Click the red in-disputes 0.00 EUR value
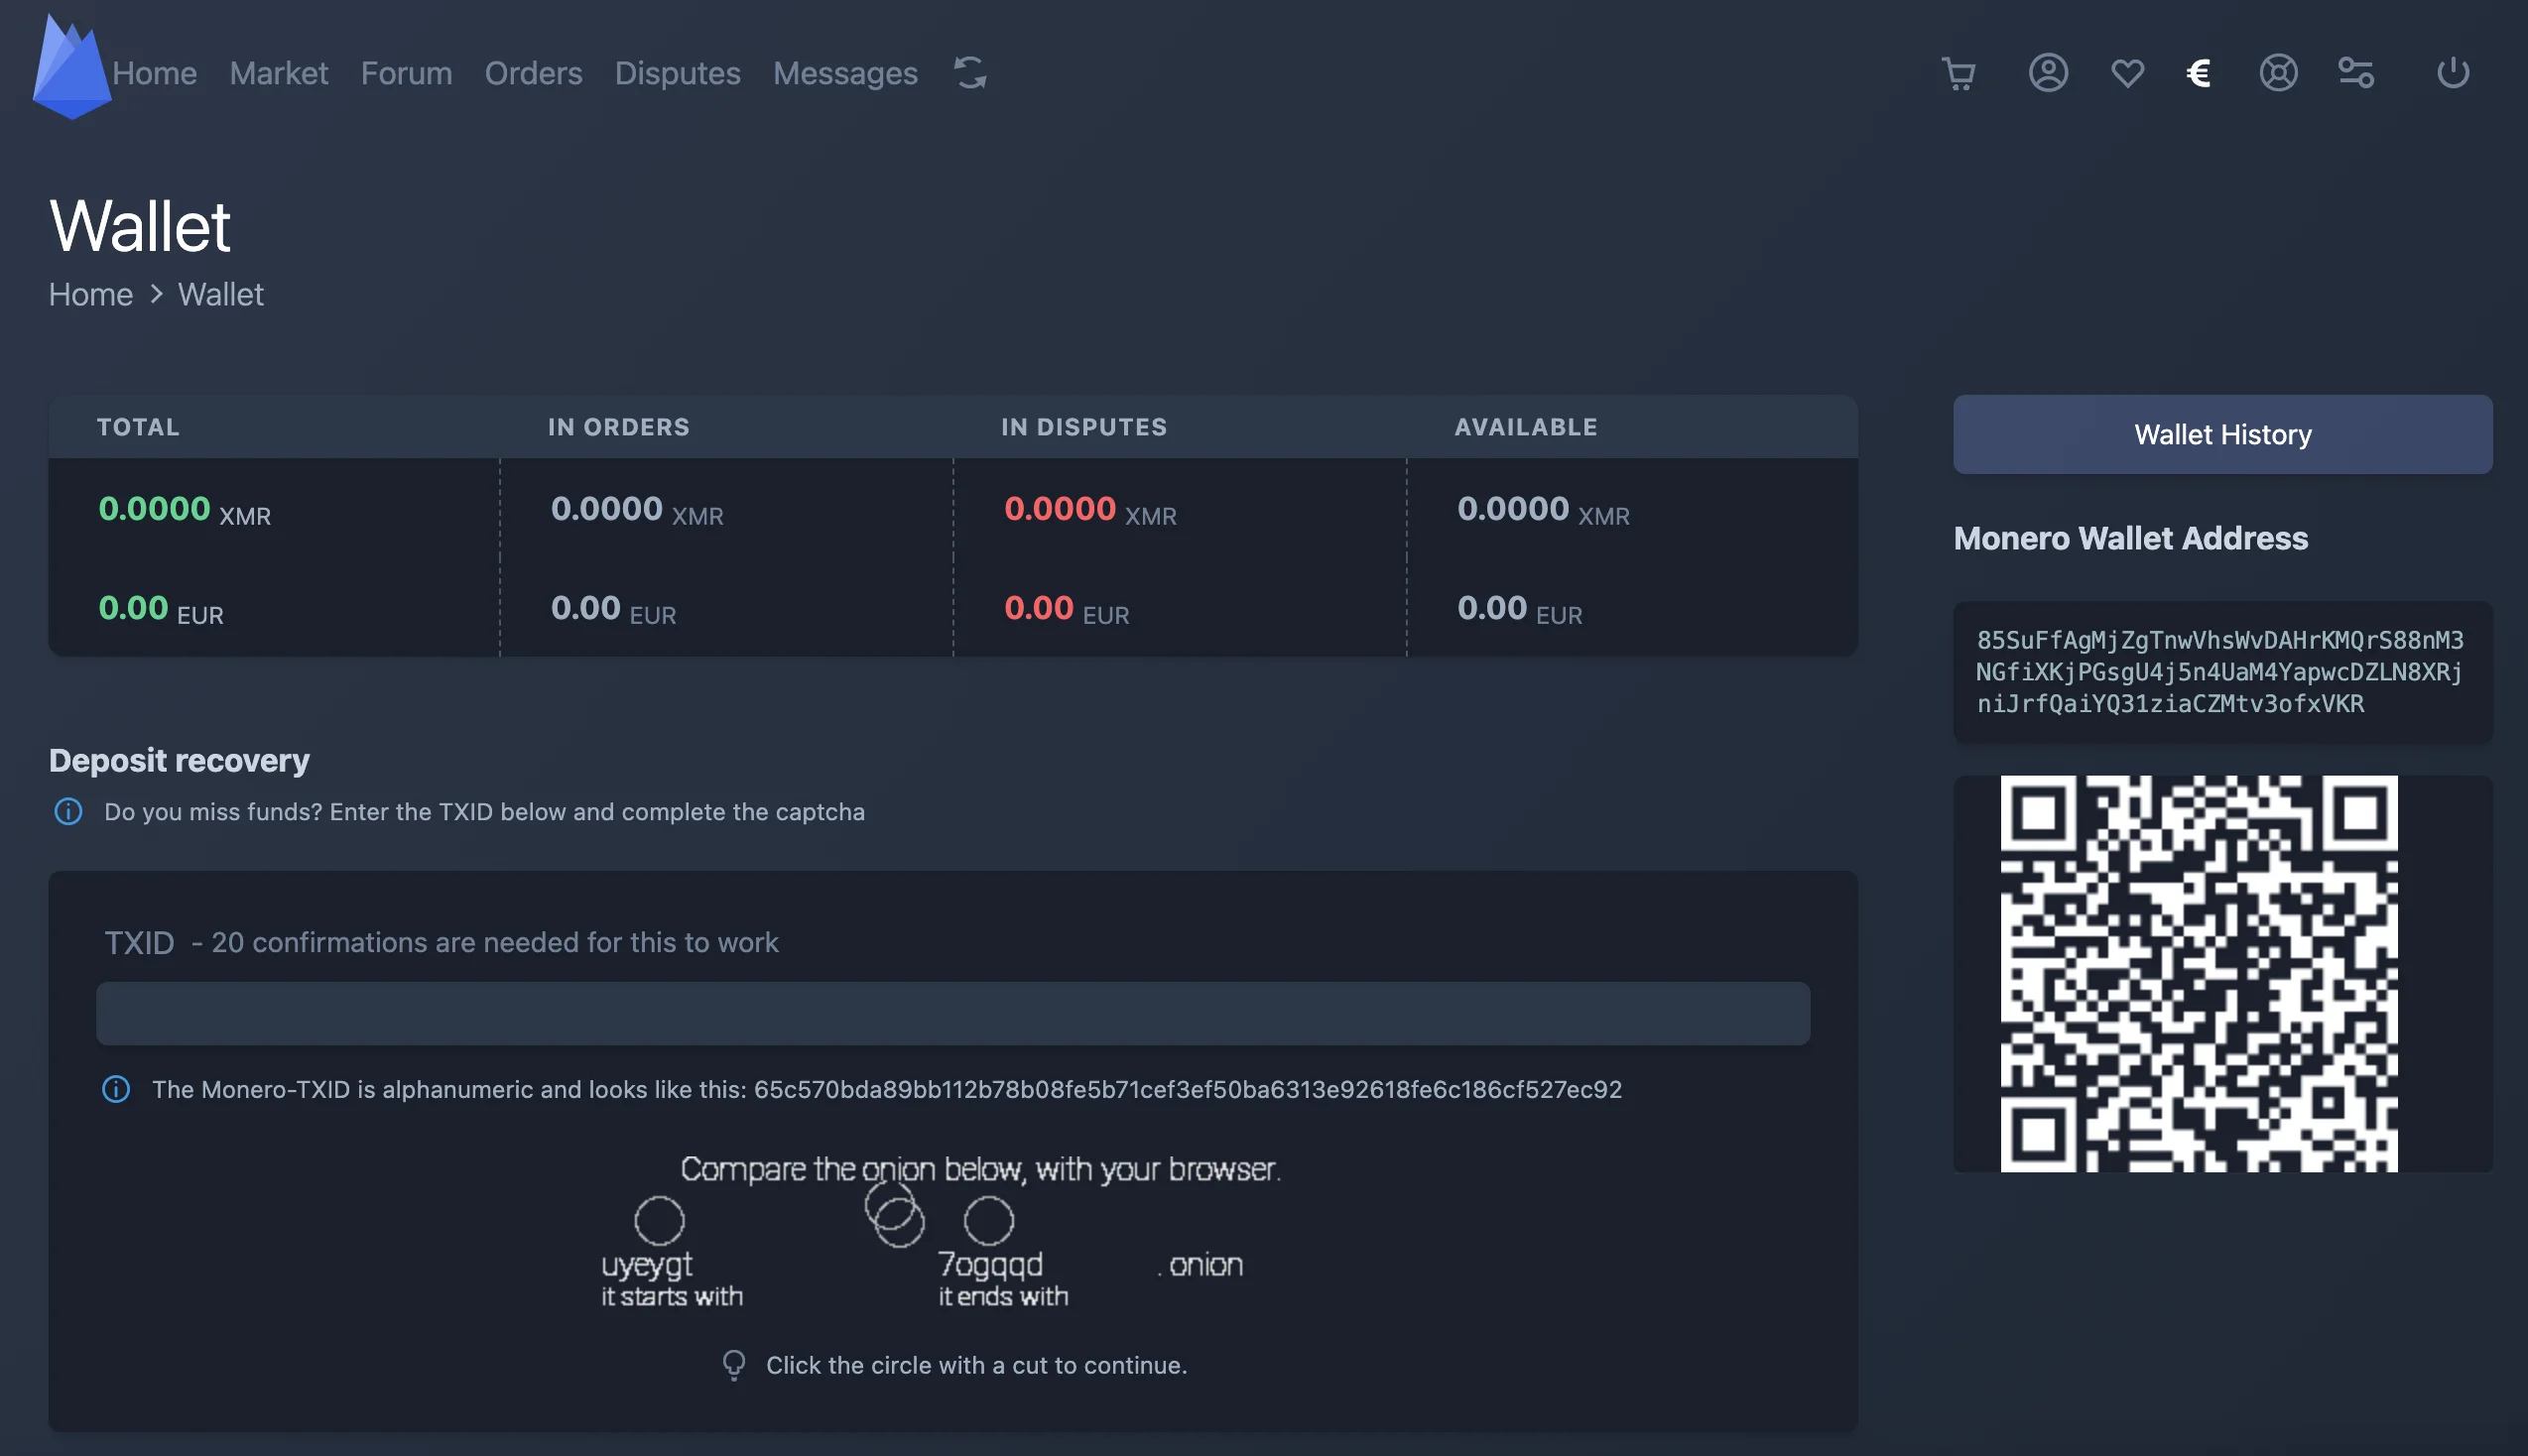Viewport: 2528px width, 1456px height. [1067, 609]
